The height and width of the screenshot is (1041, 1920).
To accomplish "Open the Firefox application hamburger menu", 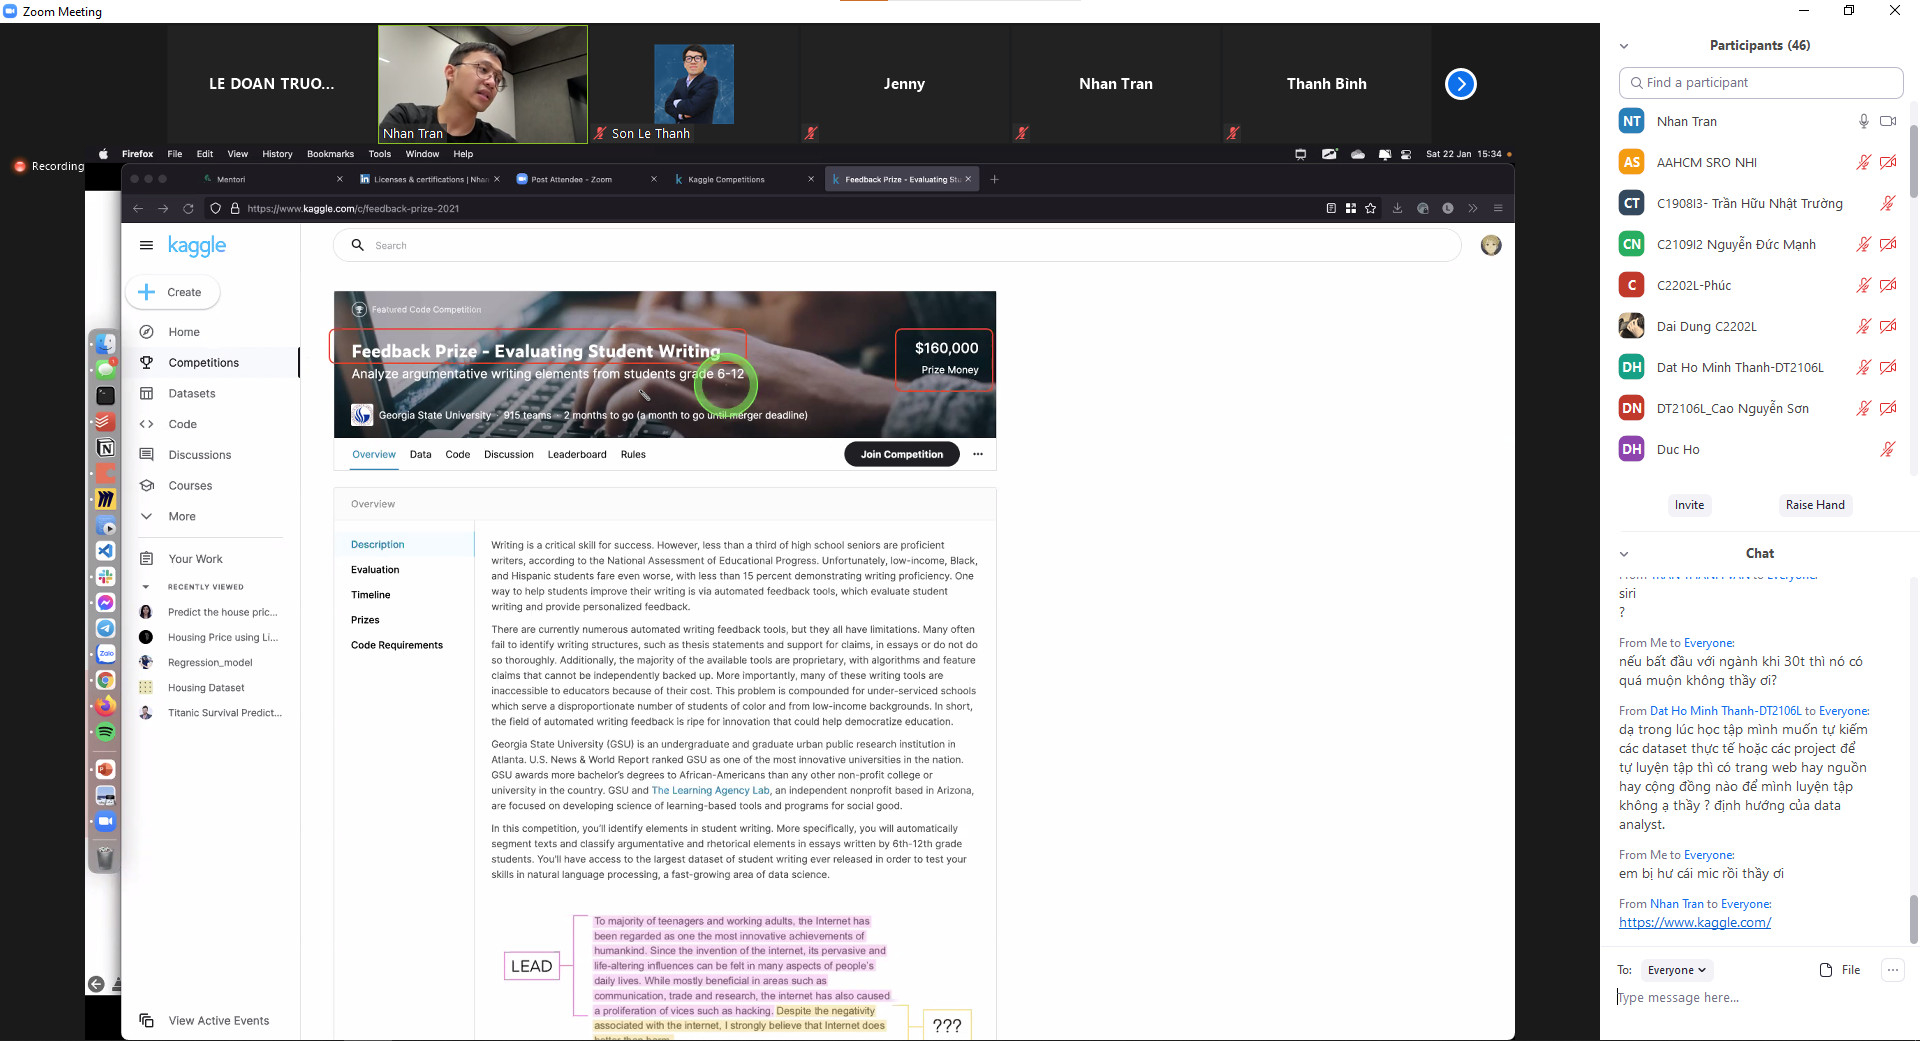I will pos(1498,208).
